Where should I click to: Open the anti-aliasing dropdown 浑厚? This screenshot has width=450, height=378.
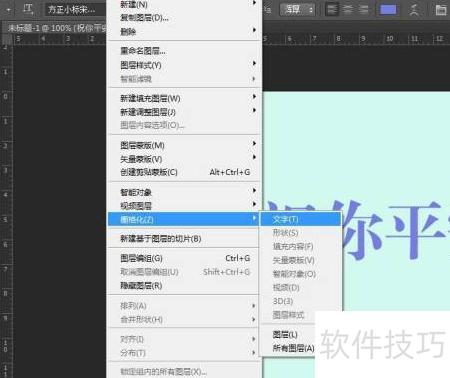click(297, 9)
